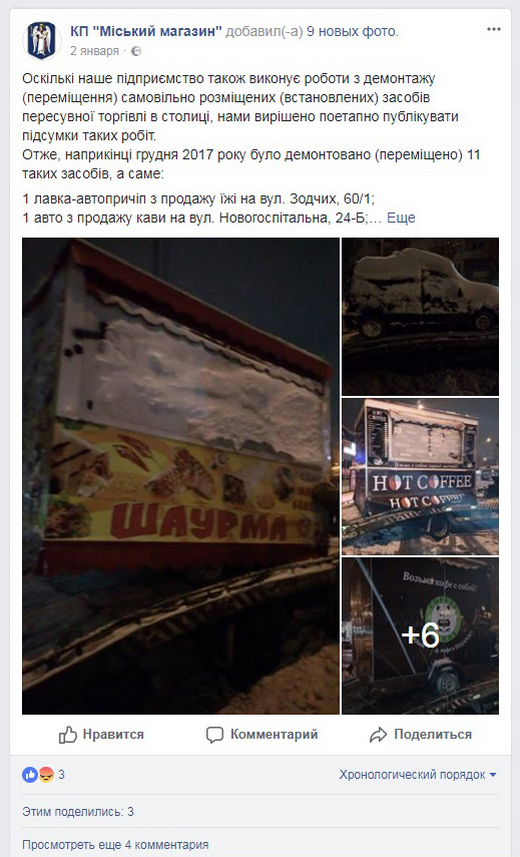The image size is (520, 857).
Task: Open the Хронологический порядок sort dropdown
Action: (x=417, y=774)
